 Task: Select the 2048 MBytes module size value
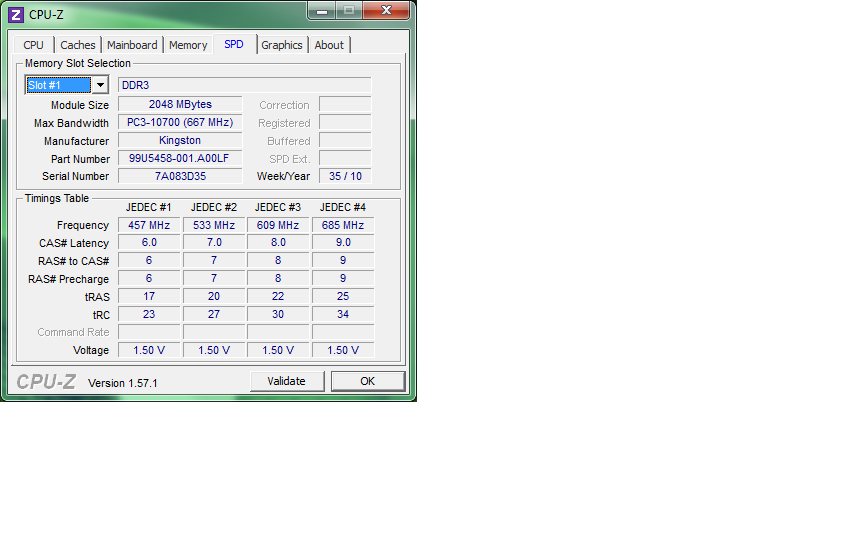click(180, 105)
